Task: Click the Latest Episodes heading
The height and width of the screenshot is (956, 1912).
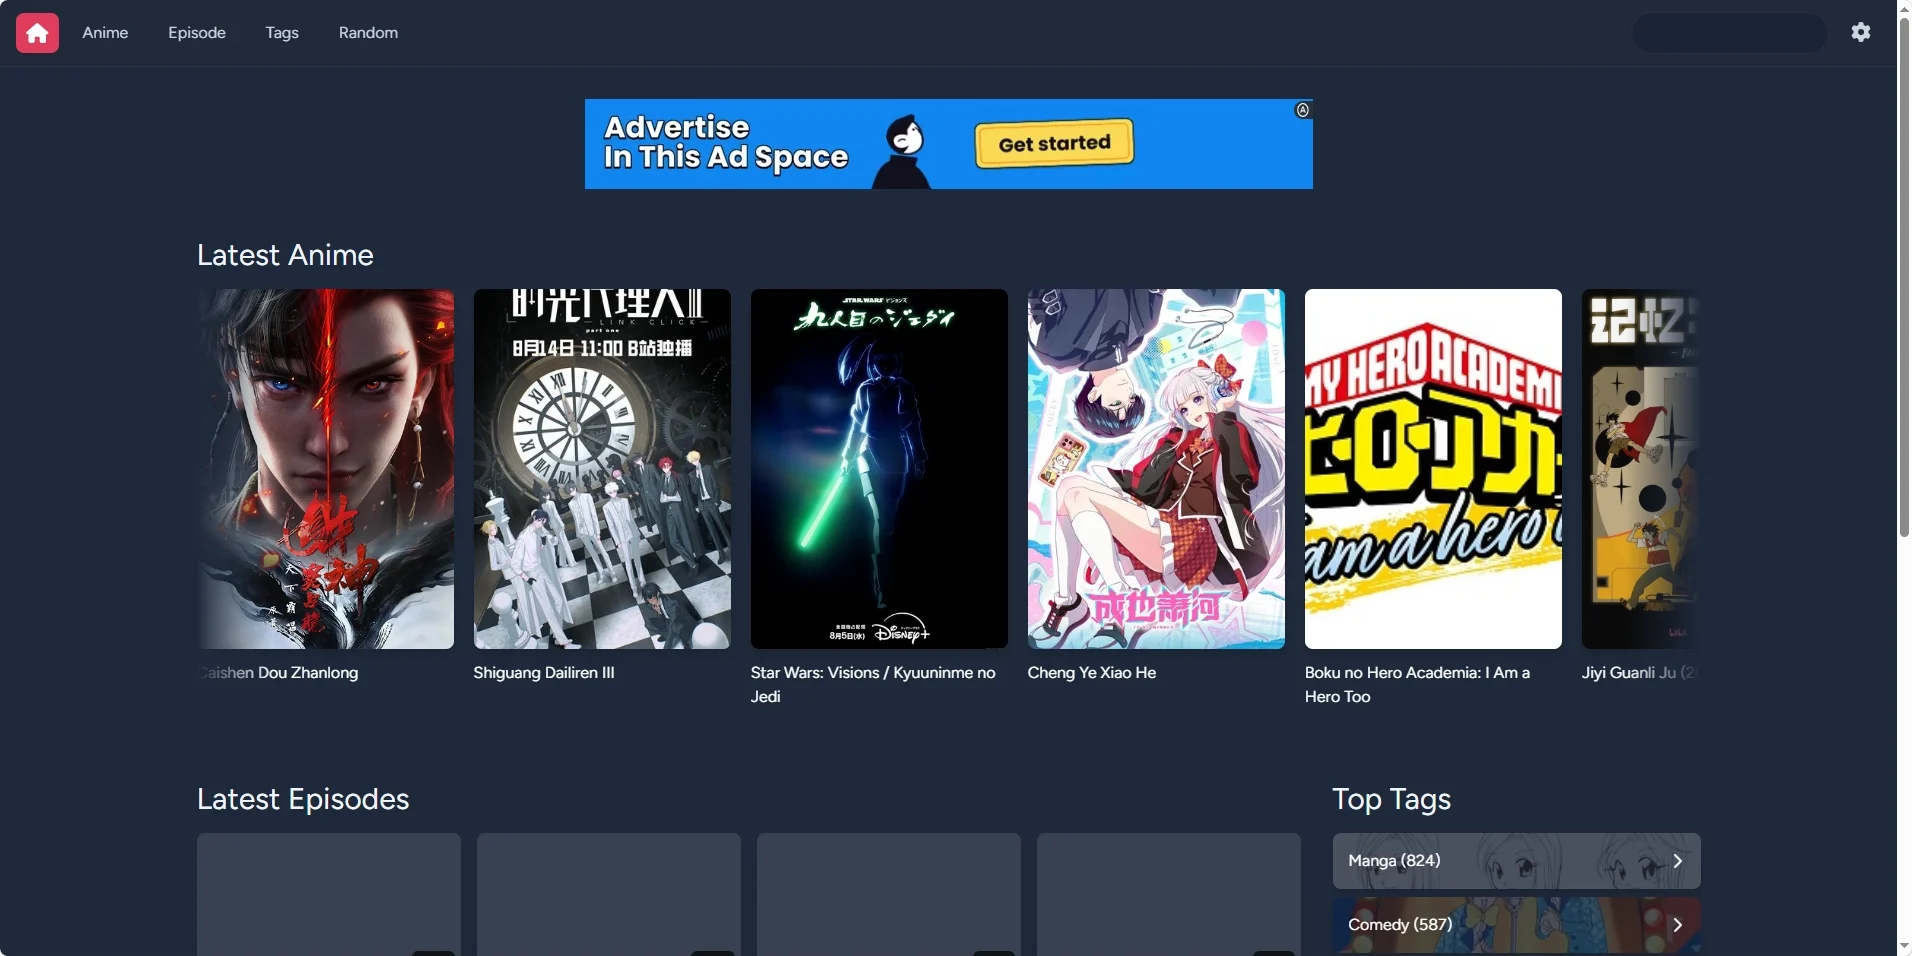Action: click(303, 799)
